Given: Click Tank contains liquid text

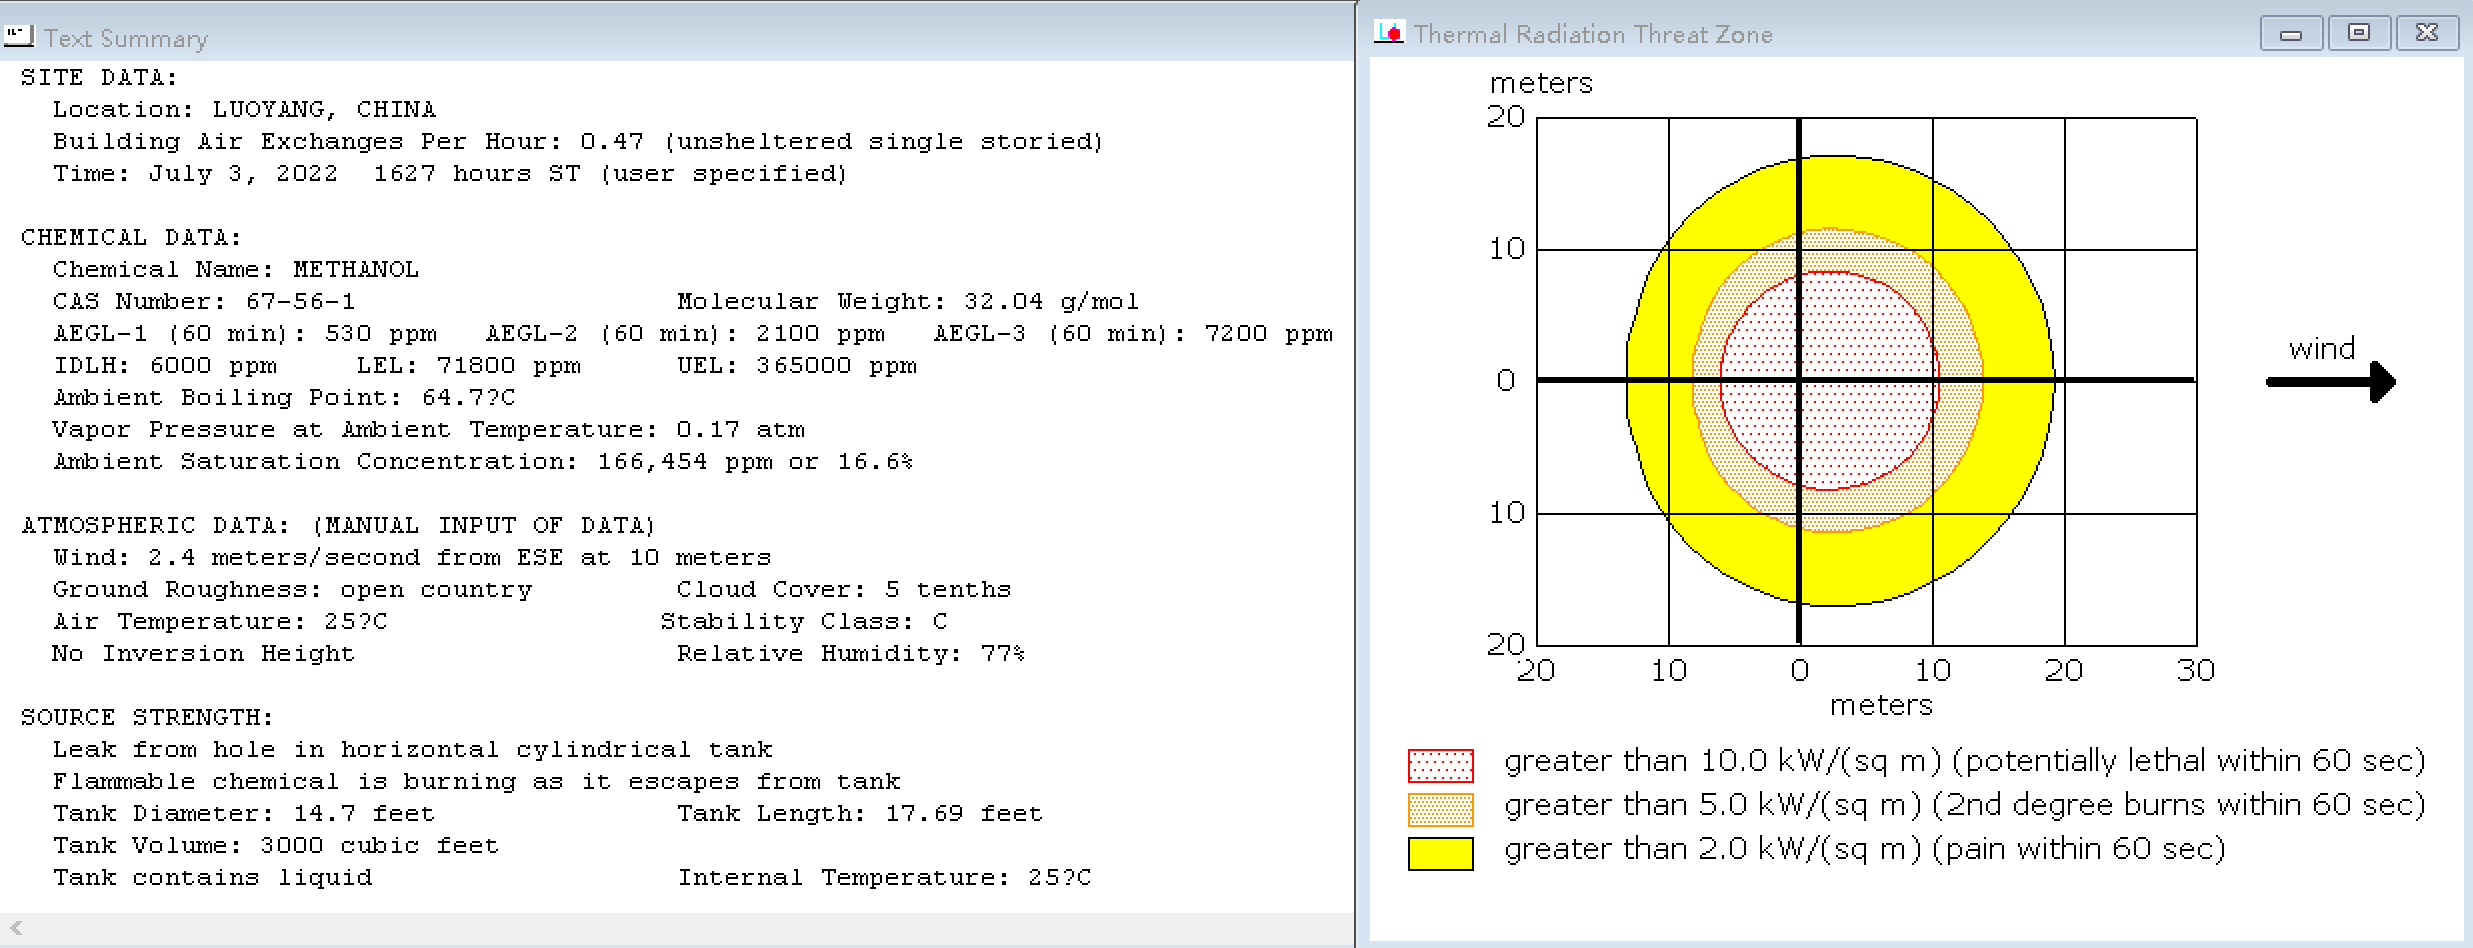Looking at the screenshot, I should (x=213, y=878).
